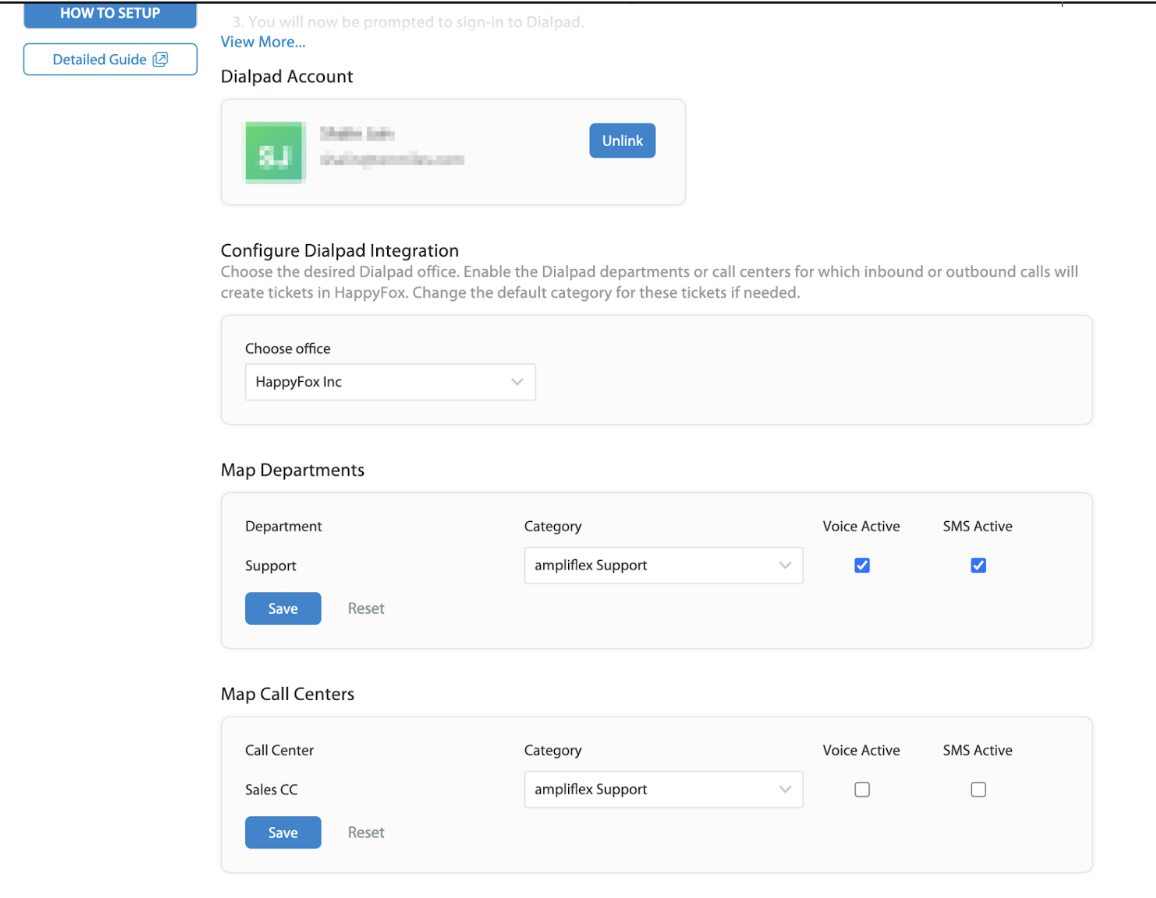Click the Map Call Centers heading

coord(288,695)
